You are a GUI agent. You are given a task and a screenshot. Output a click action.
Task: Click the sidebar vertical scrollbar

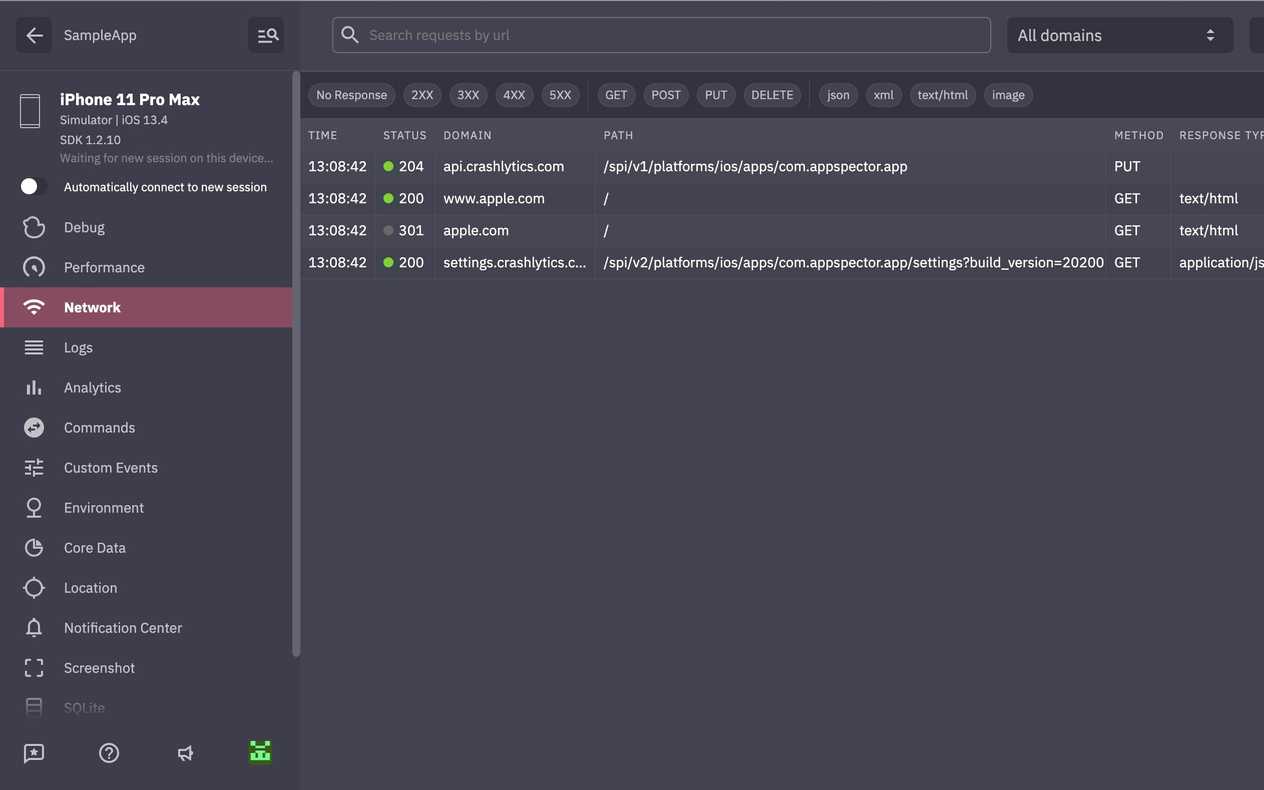[295, 360]
